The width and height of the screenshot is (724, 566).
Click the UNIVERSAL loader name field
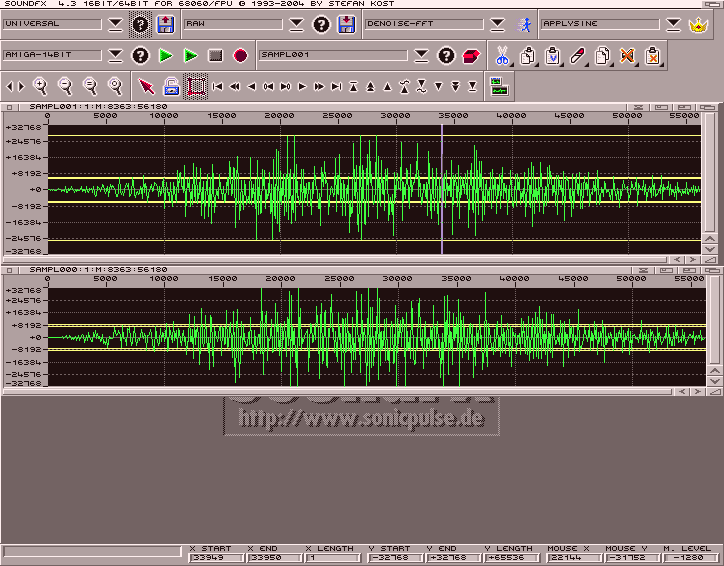point(52,24)
